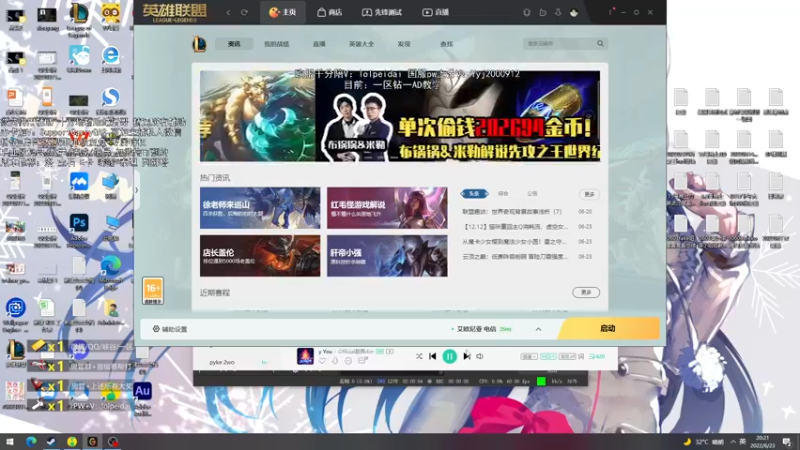Open the 红毛怪游戏解说 card

[x=387, y=208]
